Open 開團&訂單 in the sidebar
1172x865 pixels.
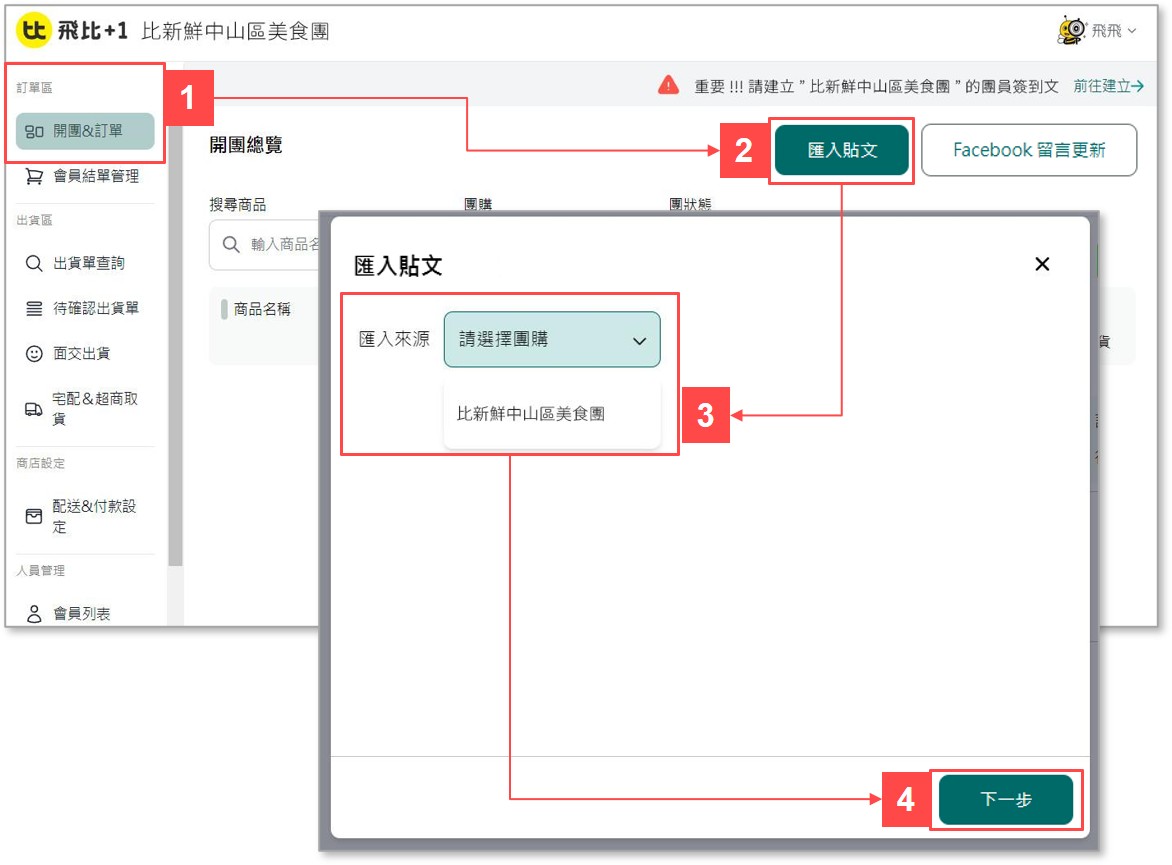tap(85, 131)
